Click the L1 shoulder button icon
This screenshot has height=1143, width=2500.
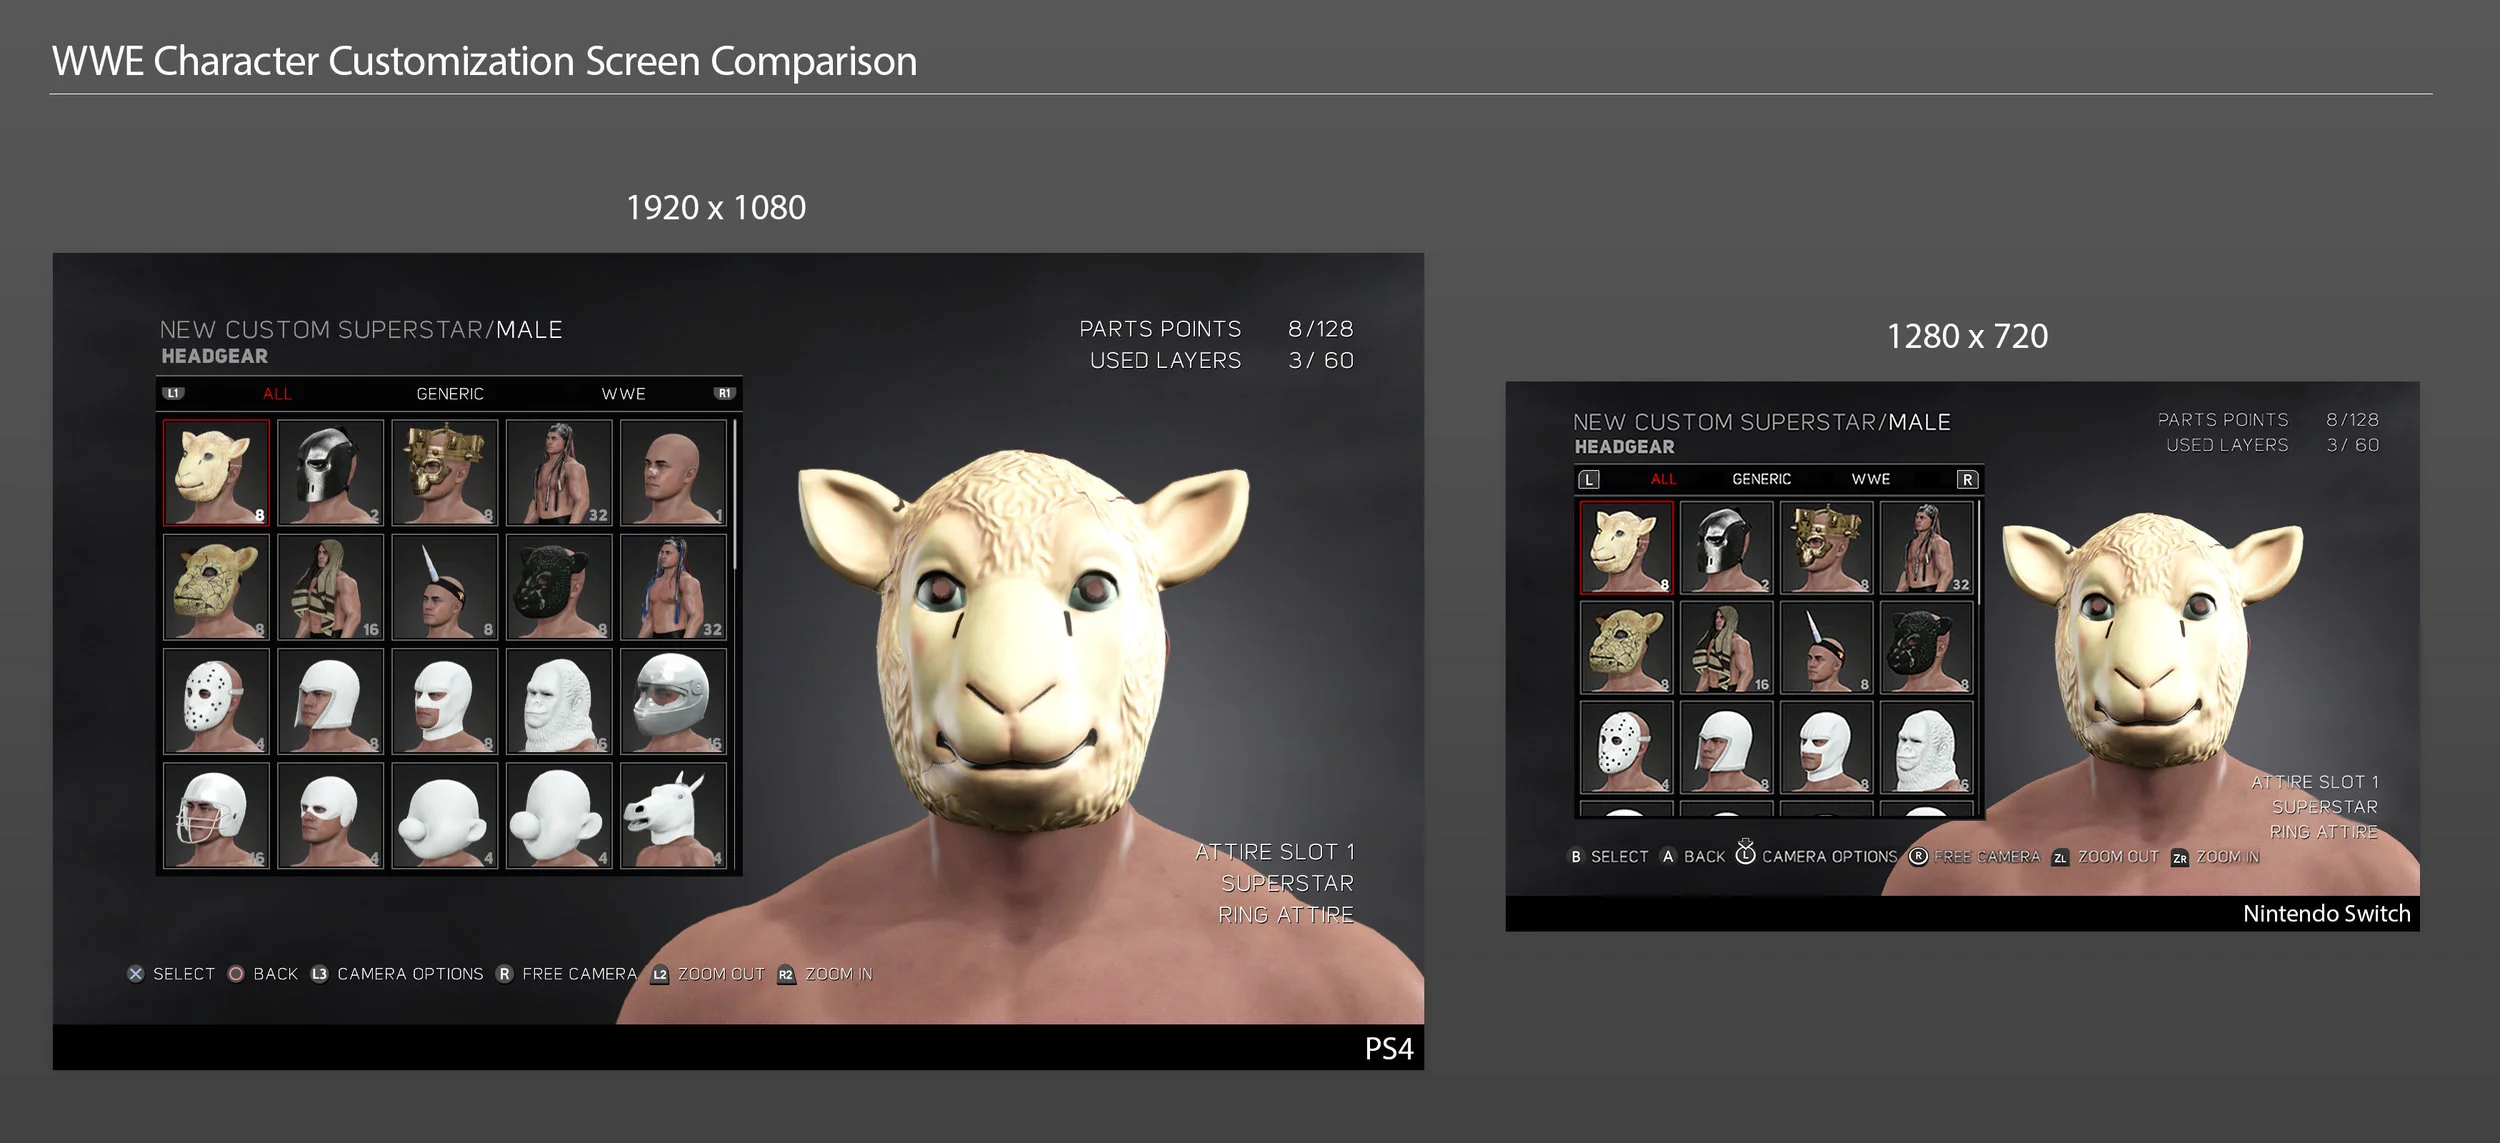(x=174, y=394)
